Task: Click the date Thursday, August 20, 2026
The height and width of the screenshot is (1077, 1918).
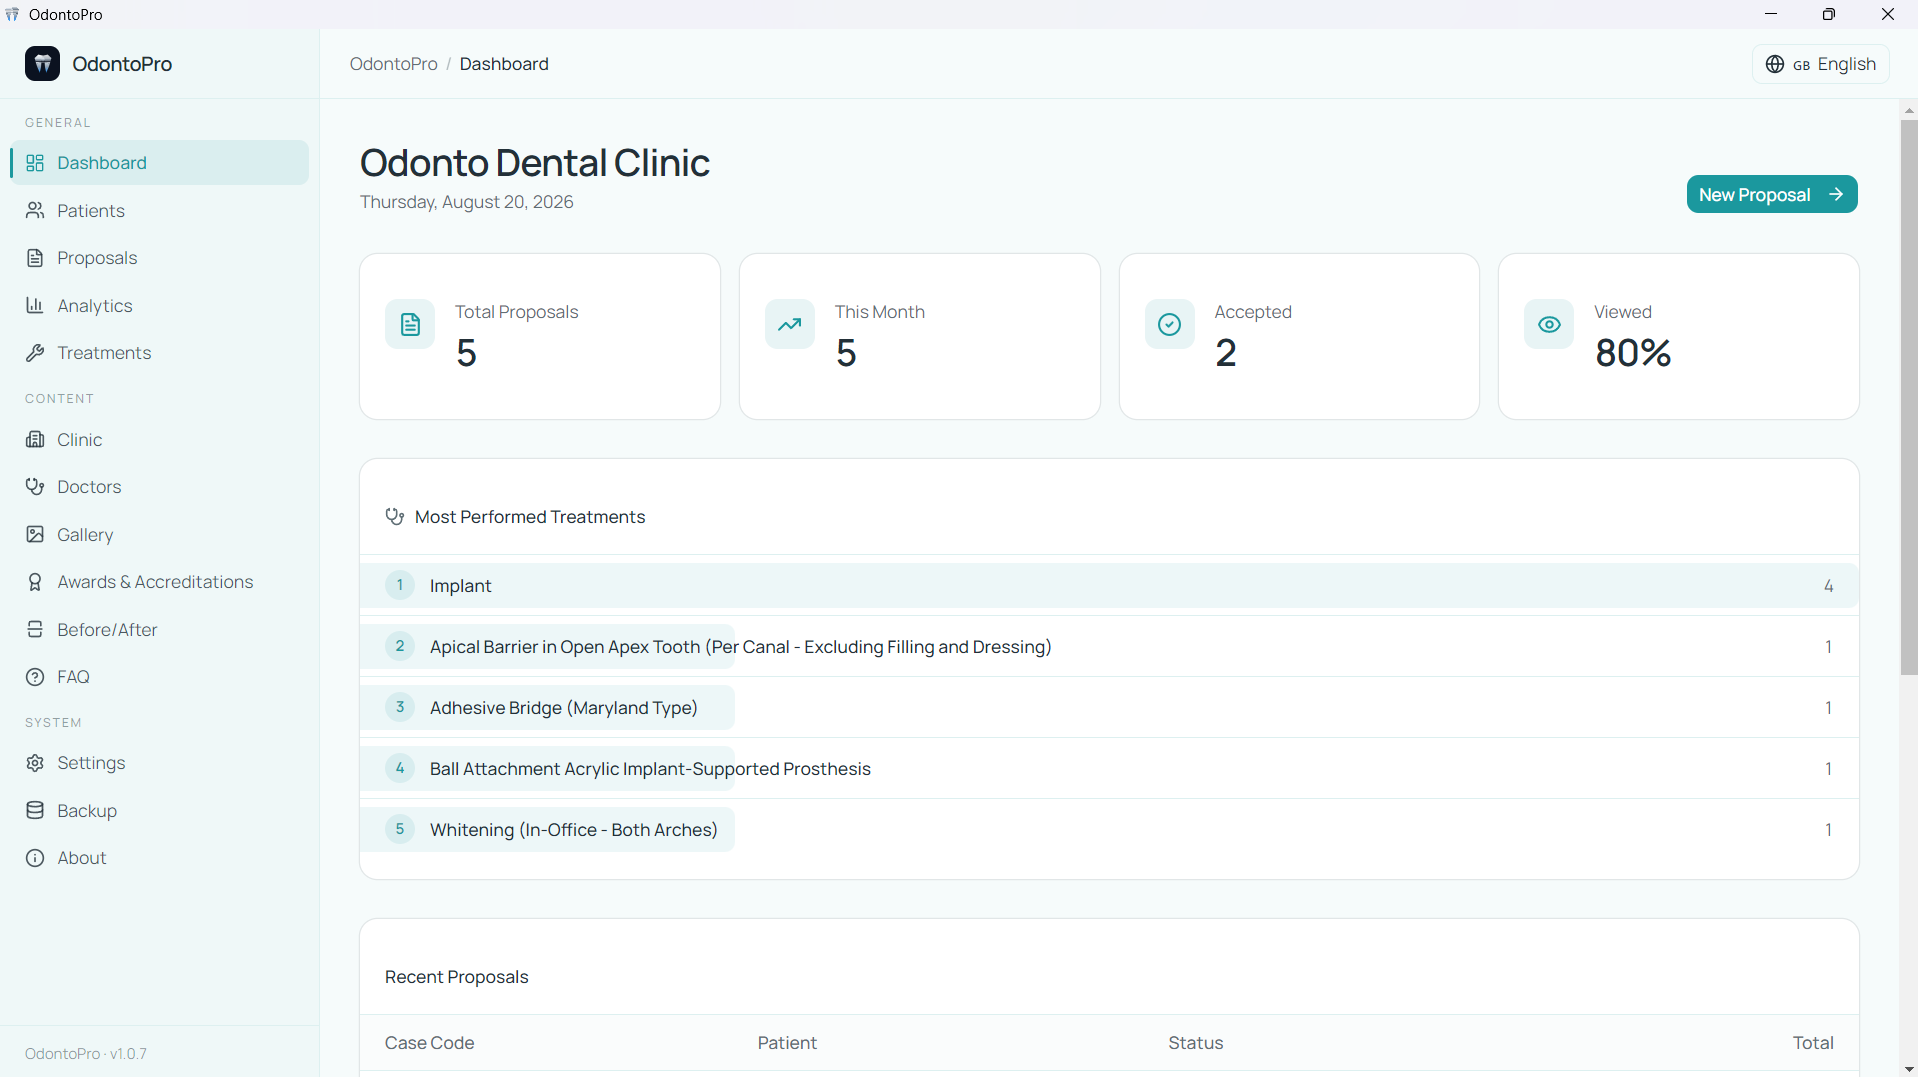Action: coord(467,202)
